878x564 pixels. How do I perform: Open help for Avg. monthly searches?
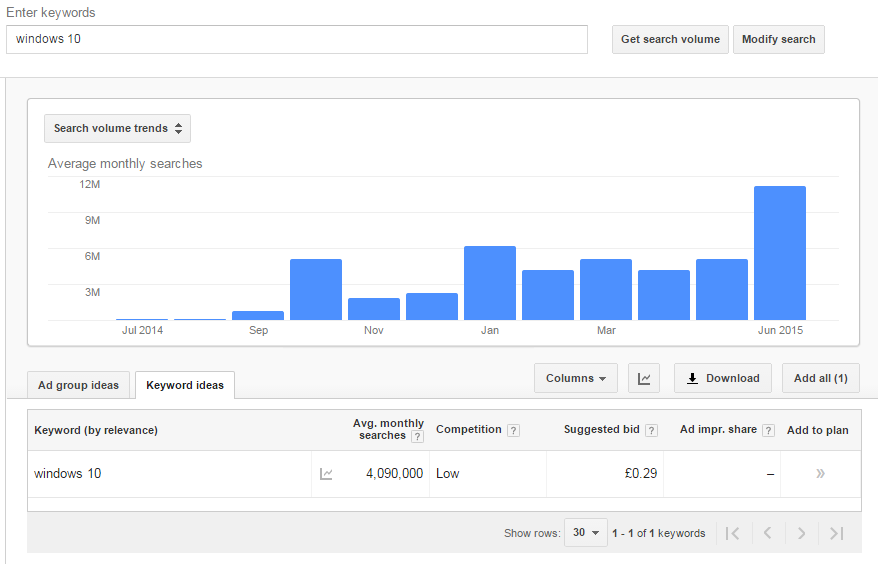417,436
